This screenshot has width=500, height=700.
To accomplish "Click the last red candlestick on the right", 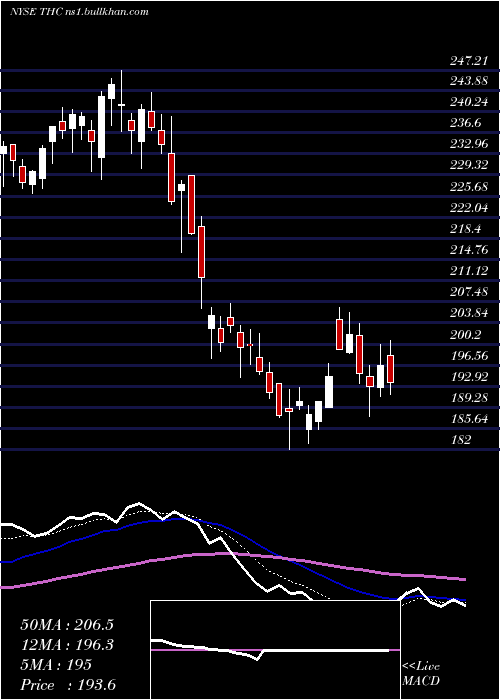I will click(x=391, y=368).
